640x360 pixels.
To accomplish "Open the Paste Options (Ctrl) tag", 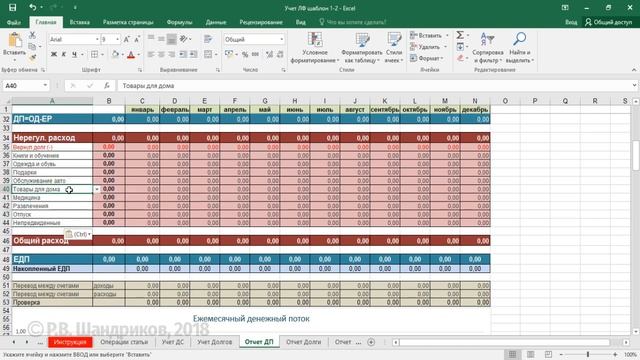I will 78,234.
